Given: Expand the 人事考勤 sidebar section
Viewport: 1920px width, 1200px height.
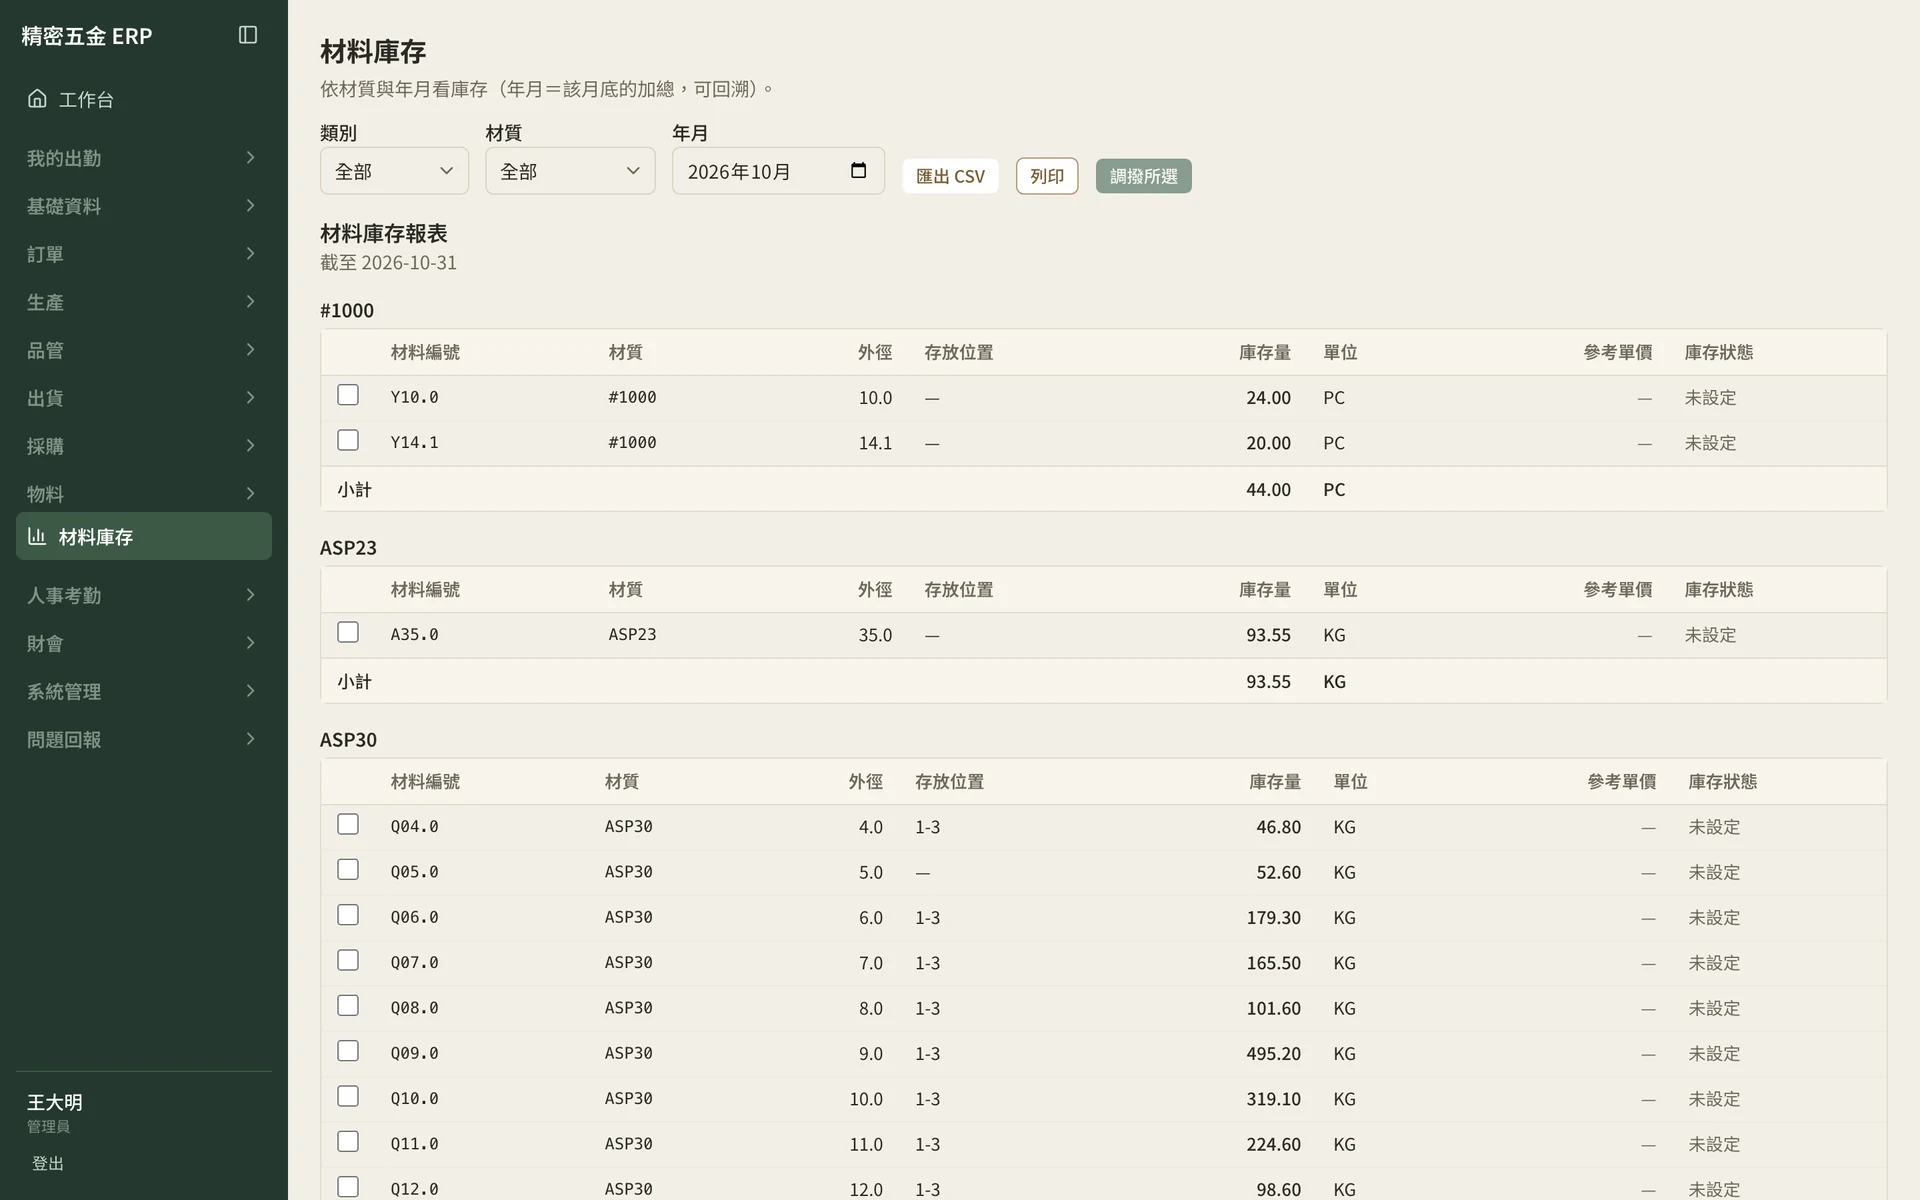Looking at the screenshot, I should (144, 595).
